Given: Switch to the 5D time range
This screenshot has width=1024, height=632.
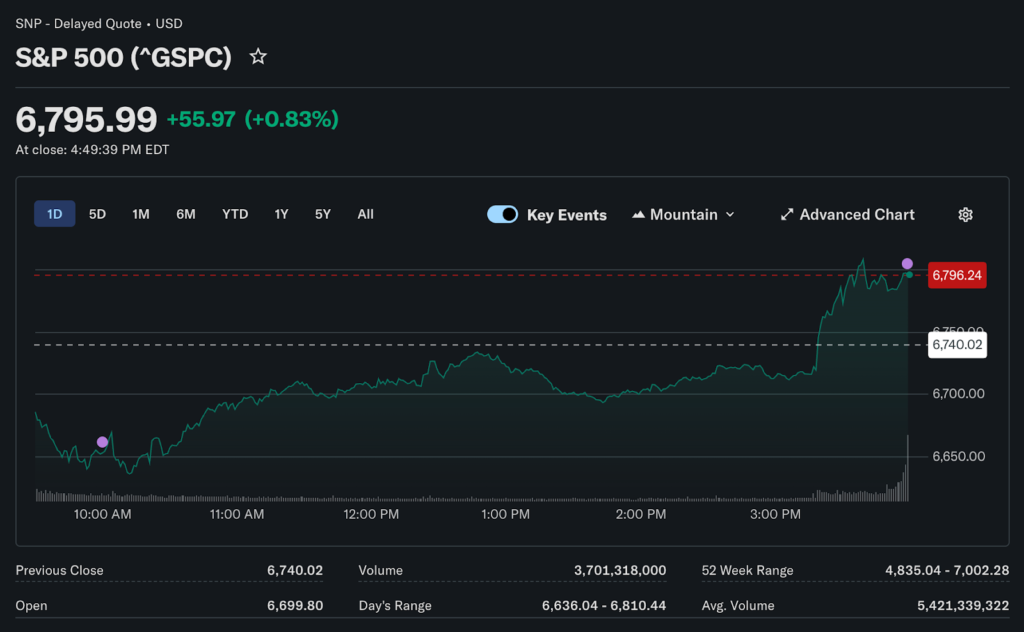Looking at the screenshot, I should tap(97, 214).
